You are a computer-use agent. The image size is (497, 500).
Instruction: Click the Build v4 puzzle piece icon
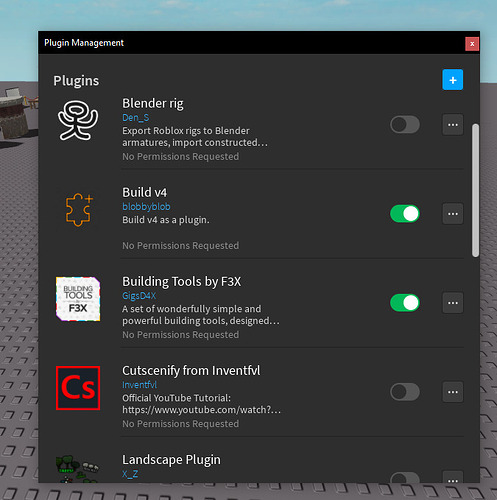(x=79, y=210)
